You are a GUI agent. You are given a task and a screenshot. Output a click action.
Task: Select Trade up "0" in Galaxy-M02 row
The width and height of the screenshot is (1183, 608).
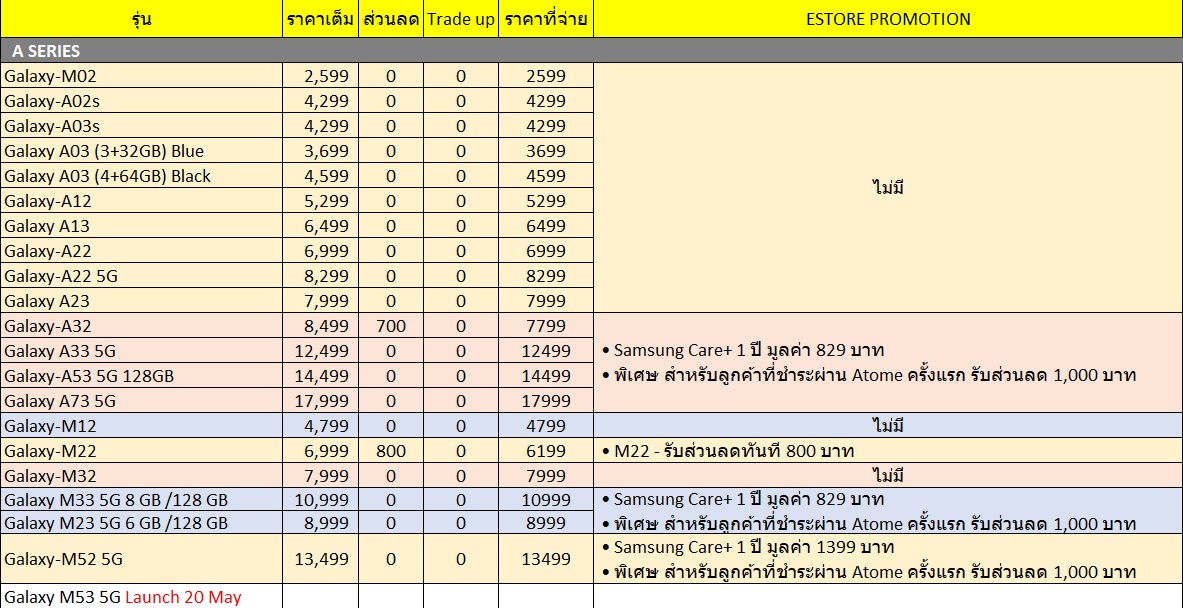460,76
